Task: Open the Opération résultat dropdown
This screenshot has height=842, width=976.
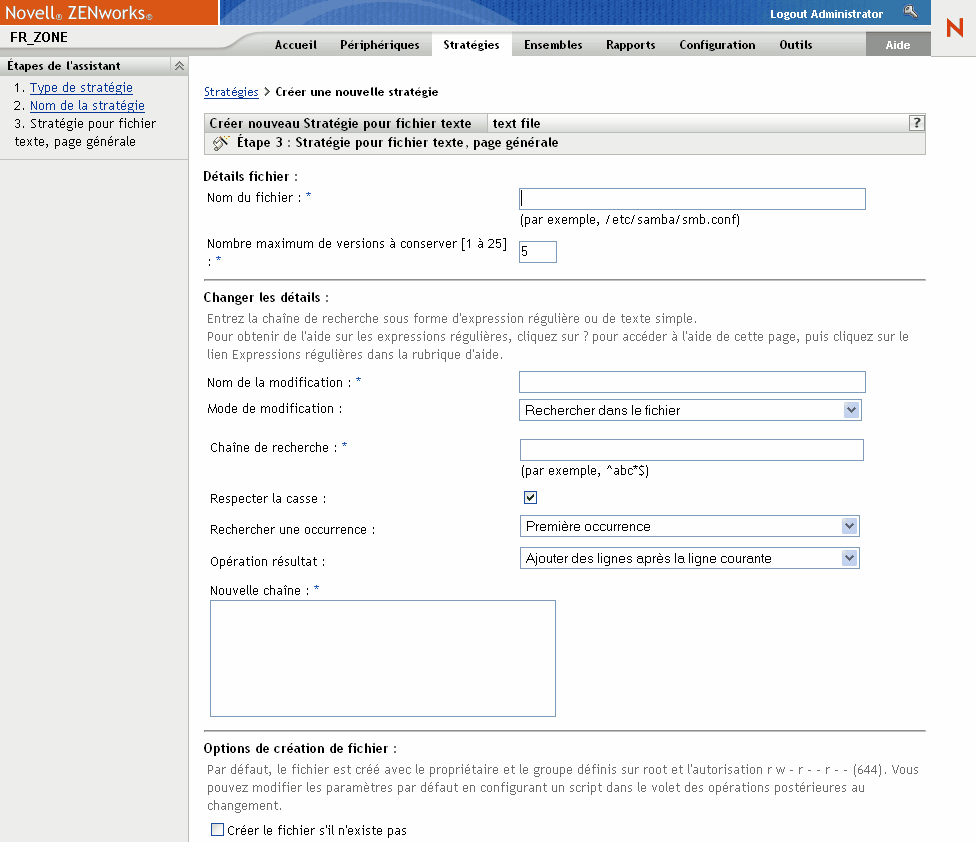Action: tap(689, 558)
